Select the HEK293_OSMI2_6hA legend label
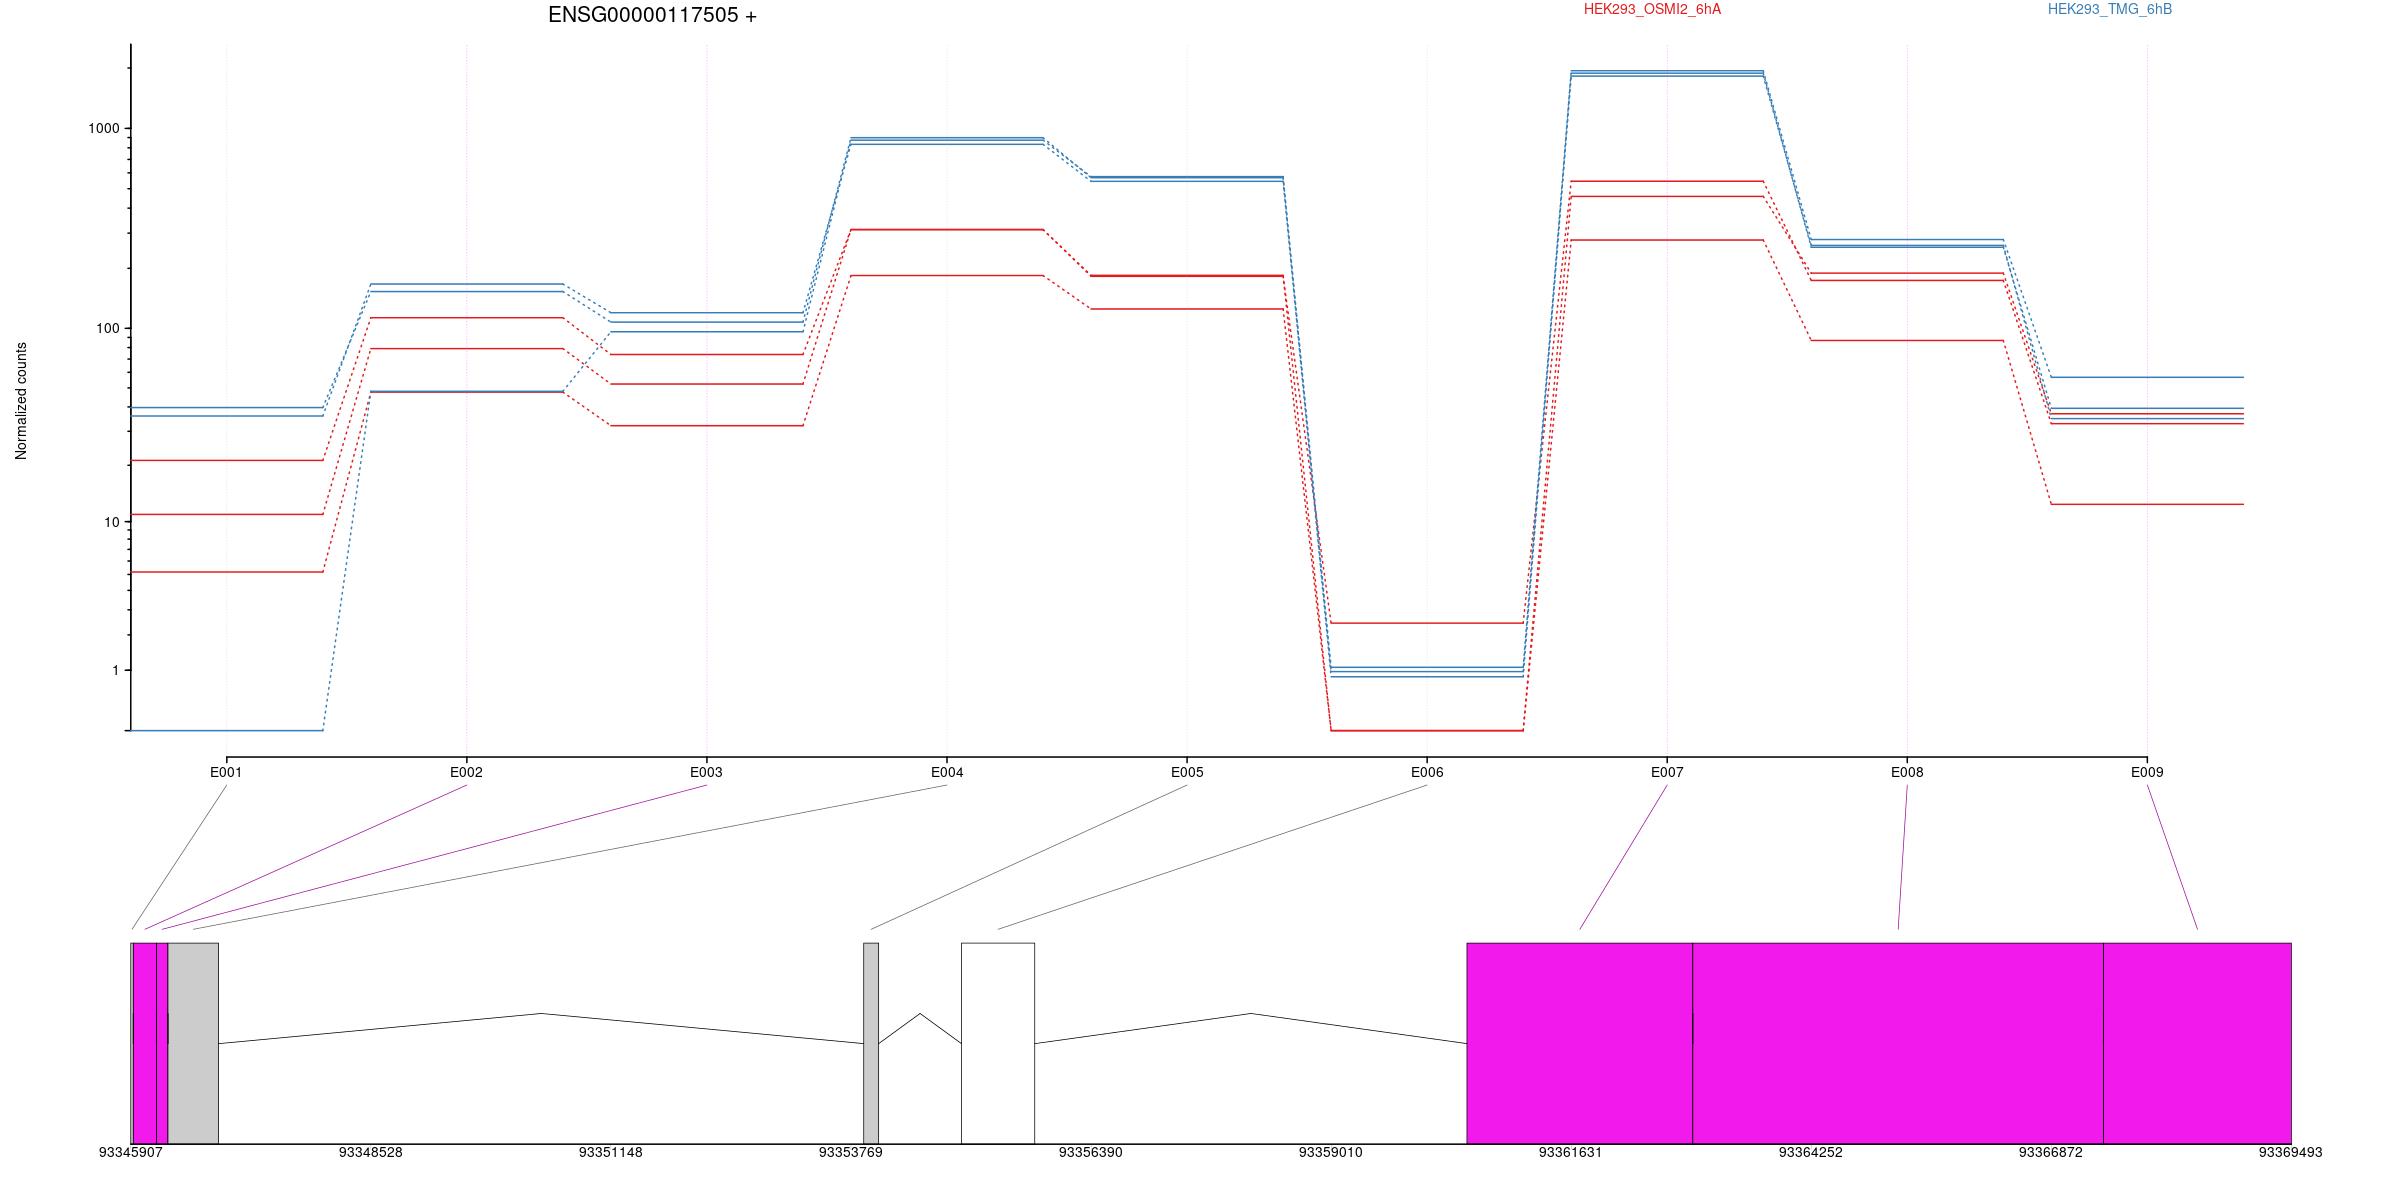This screenshot has height=1200, width=2400. [1652, 9]
